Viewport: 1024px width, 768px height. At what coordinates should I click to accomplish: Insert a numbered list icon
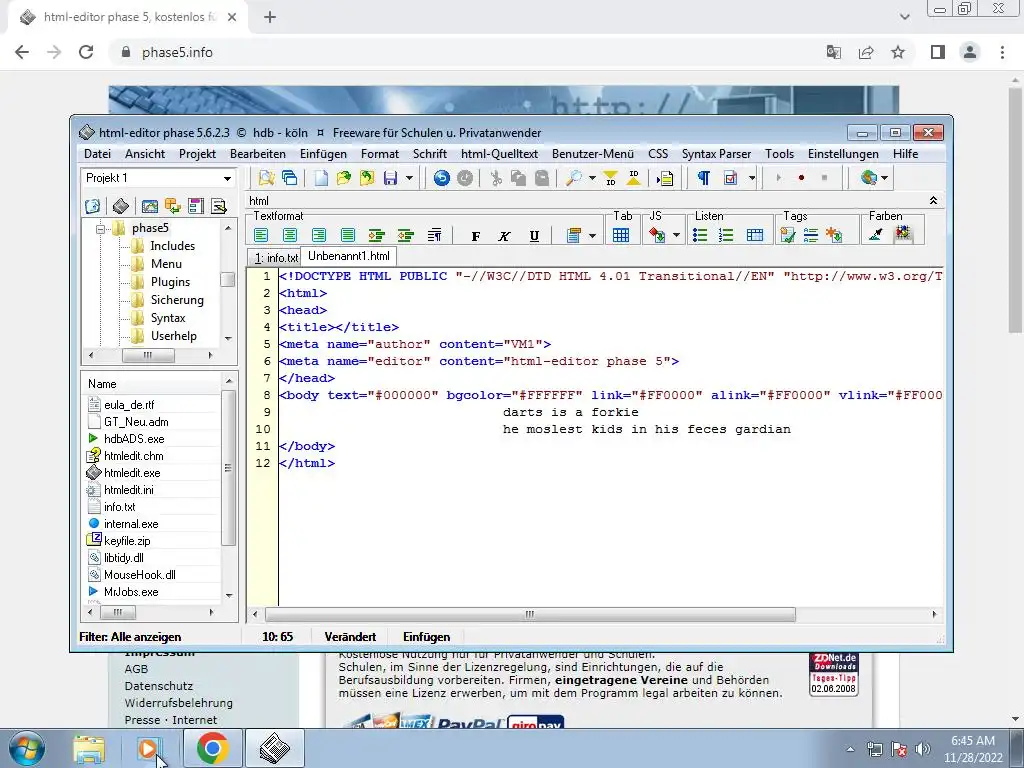point(726,235)
